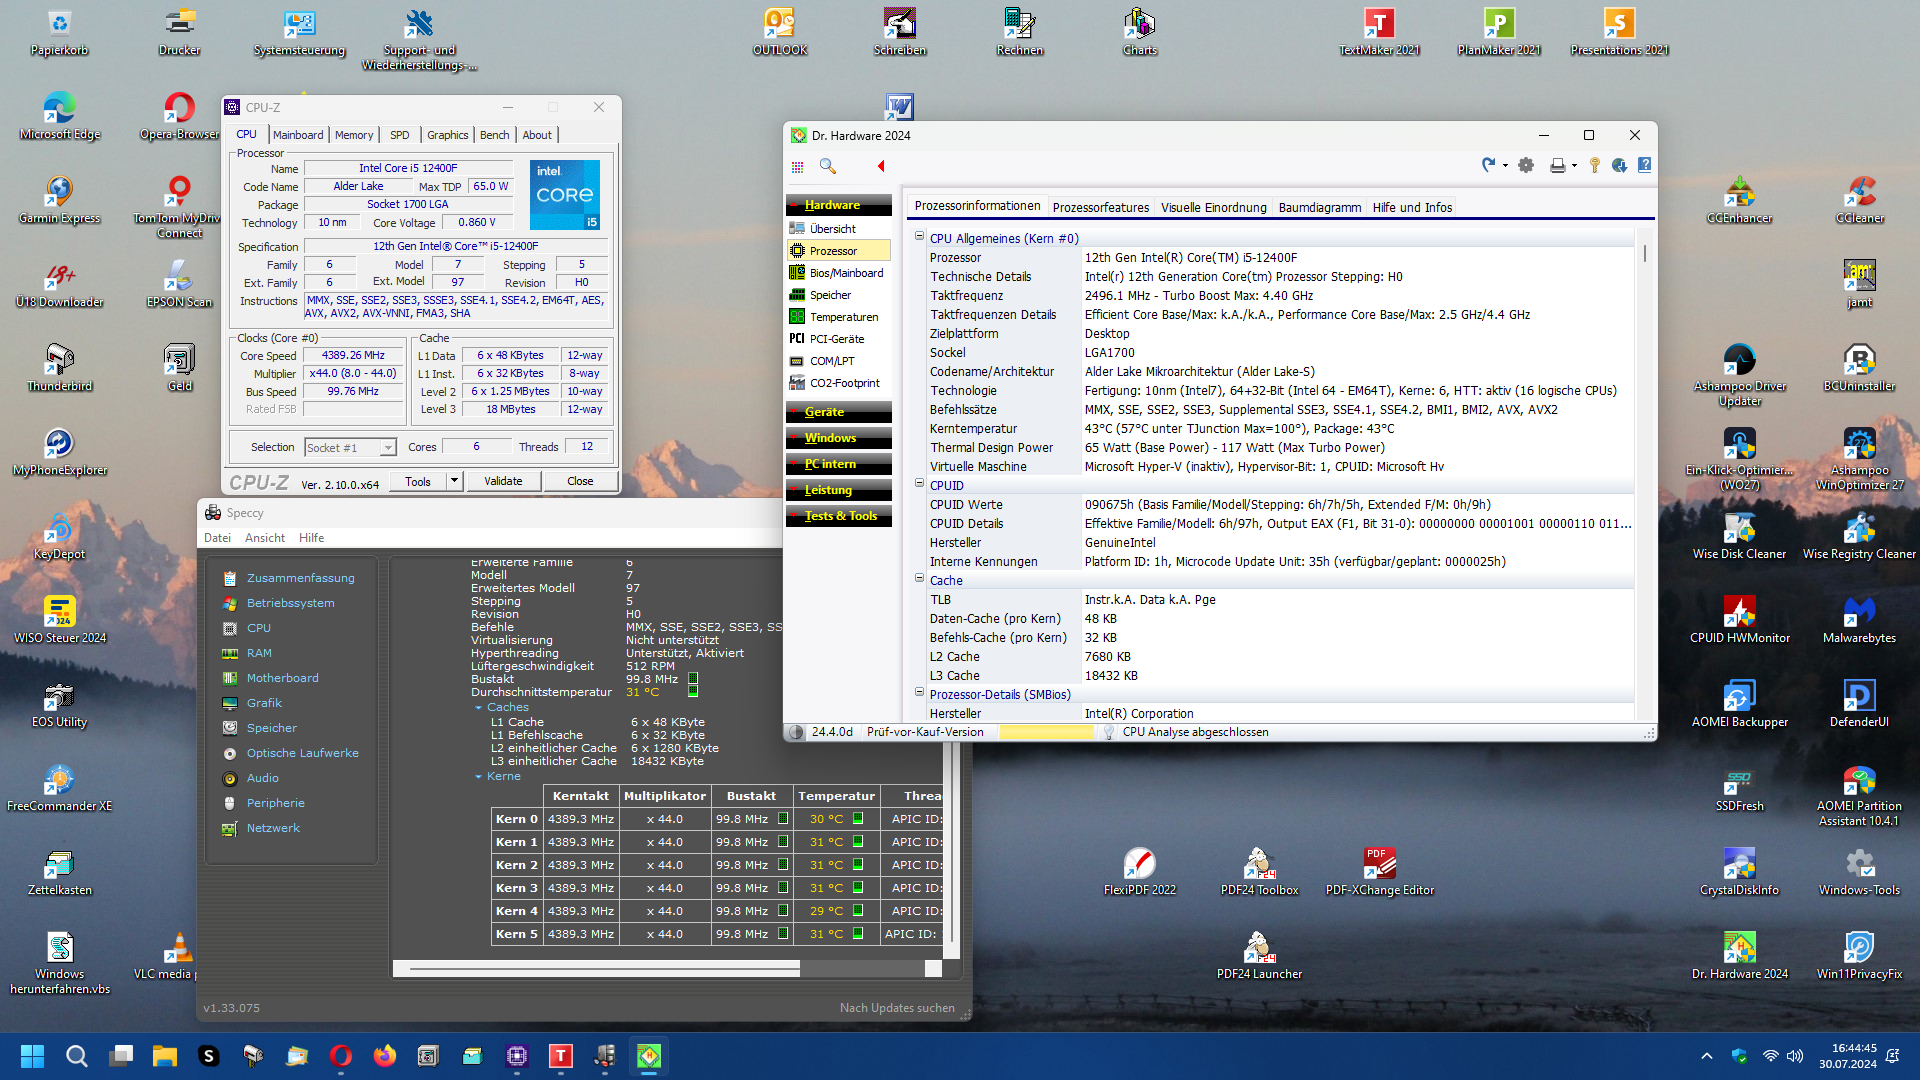The width and height of the screenshot is (1920, 1080).
Task: Select Motherboard in the Speccy sidebar
Action: [x=282, y=678]
